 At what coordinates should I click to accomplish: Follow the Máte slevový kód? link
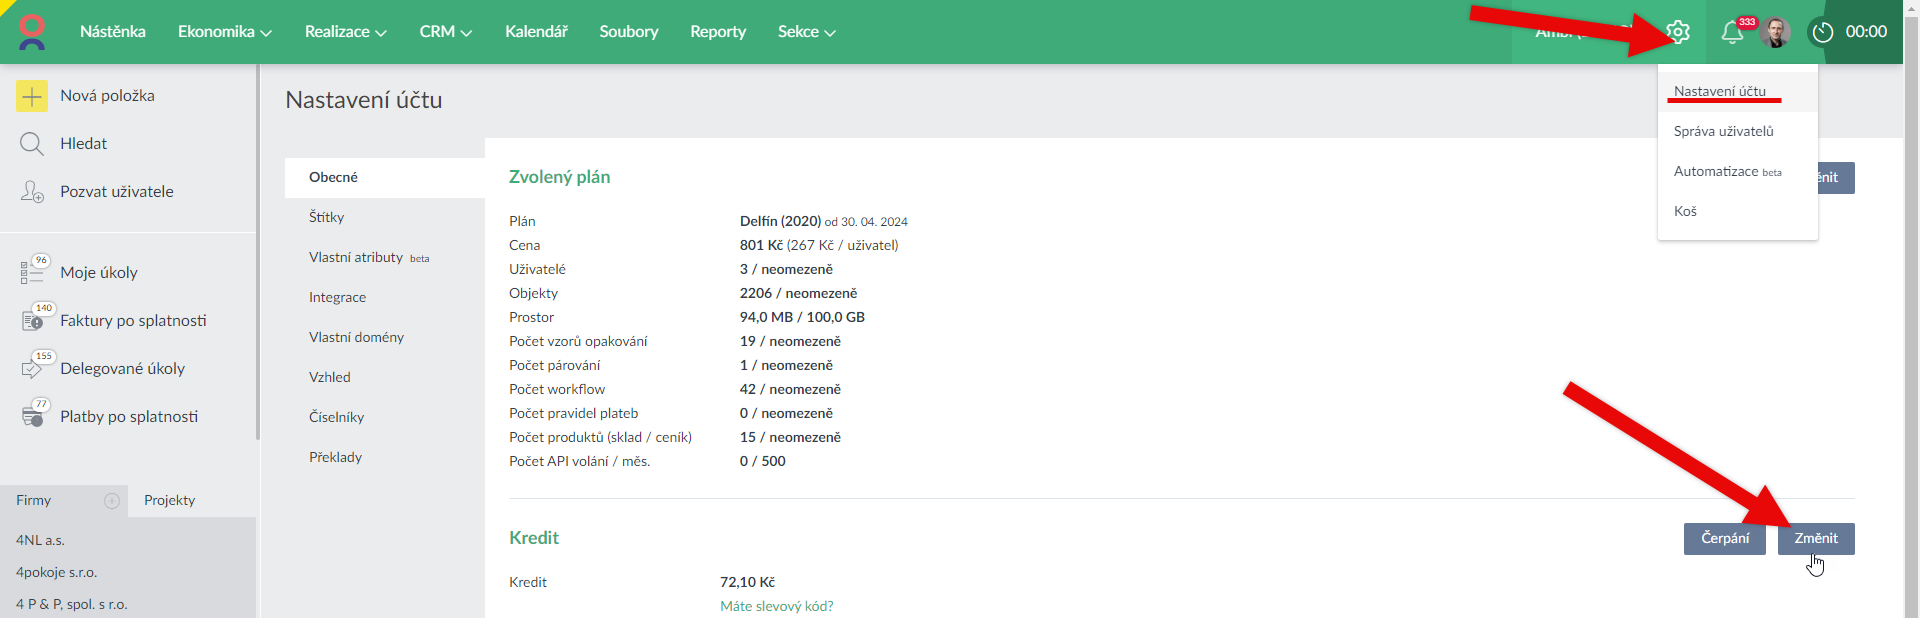[x=776, y=606]
